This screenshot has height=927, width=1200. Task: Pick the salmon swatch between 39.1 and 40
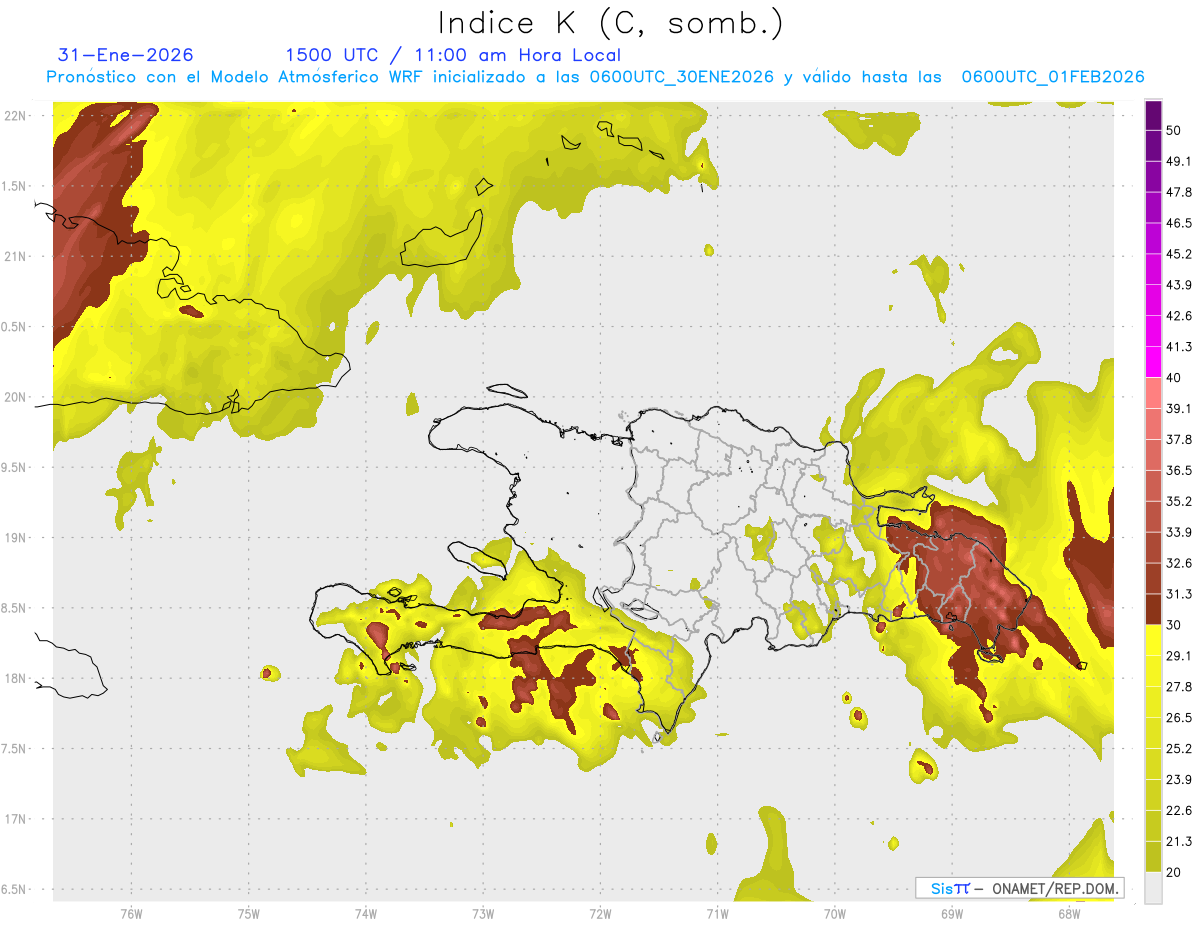click(x=1154, y=393)
